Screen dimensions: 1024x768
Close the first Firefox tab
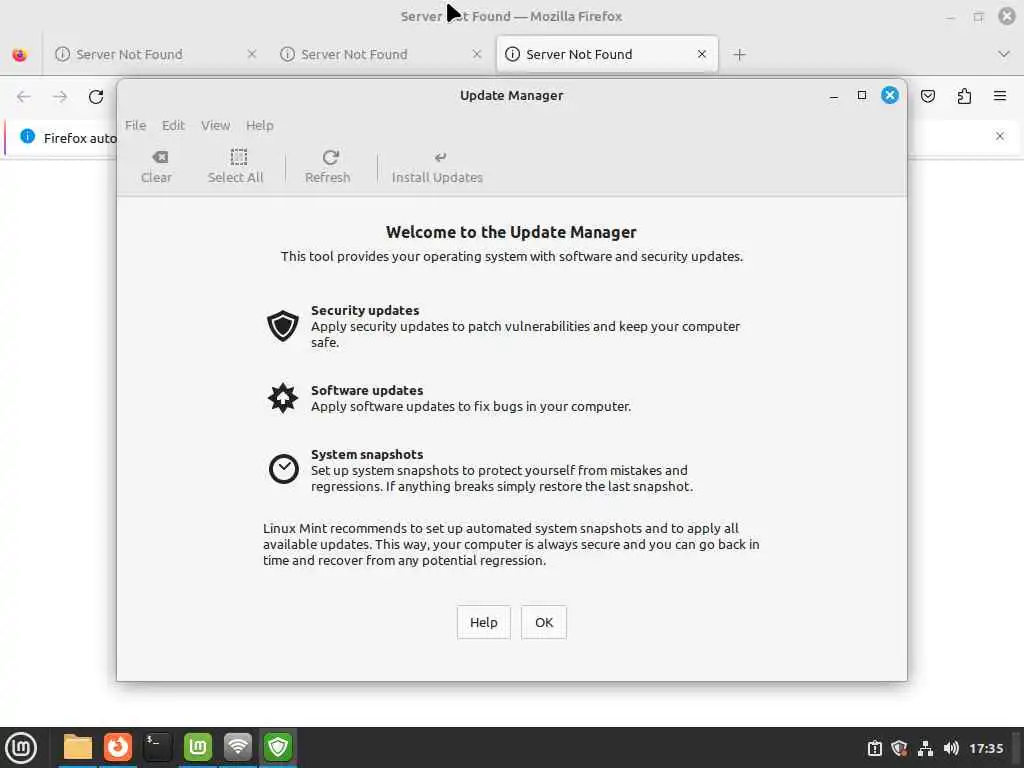pos(251,54)
